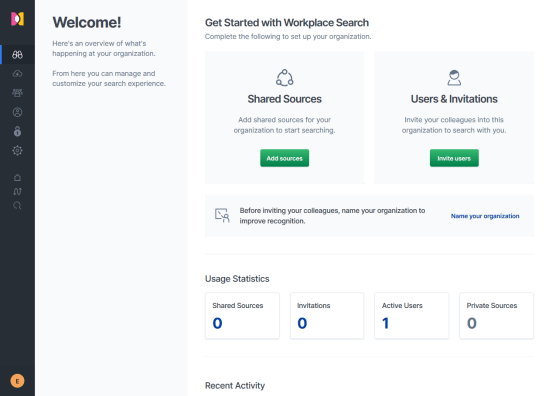Open the Private Sources statistics card

(x=496, y=316)
